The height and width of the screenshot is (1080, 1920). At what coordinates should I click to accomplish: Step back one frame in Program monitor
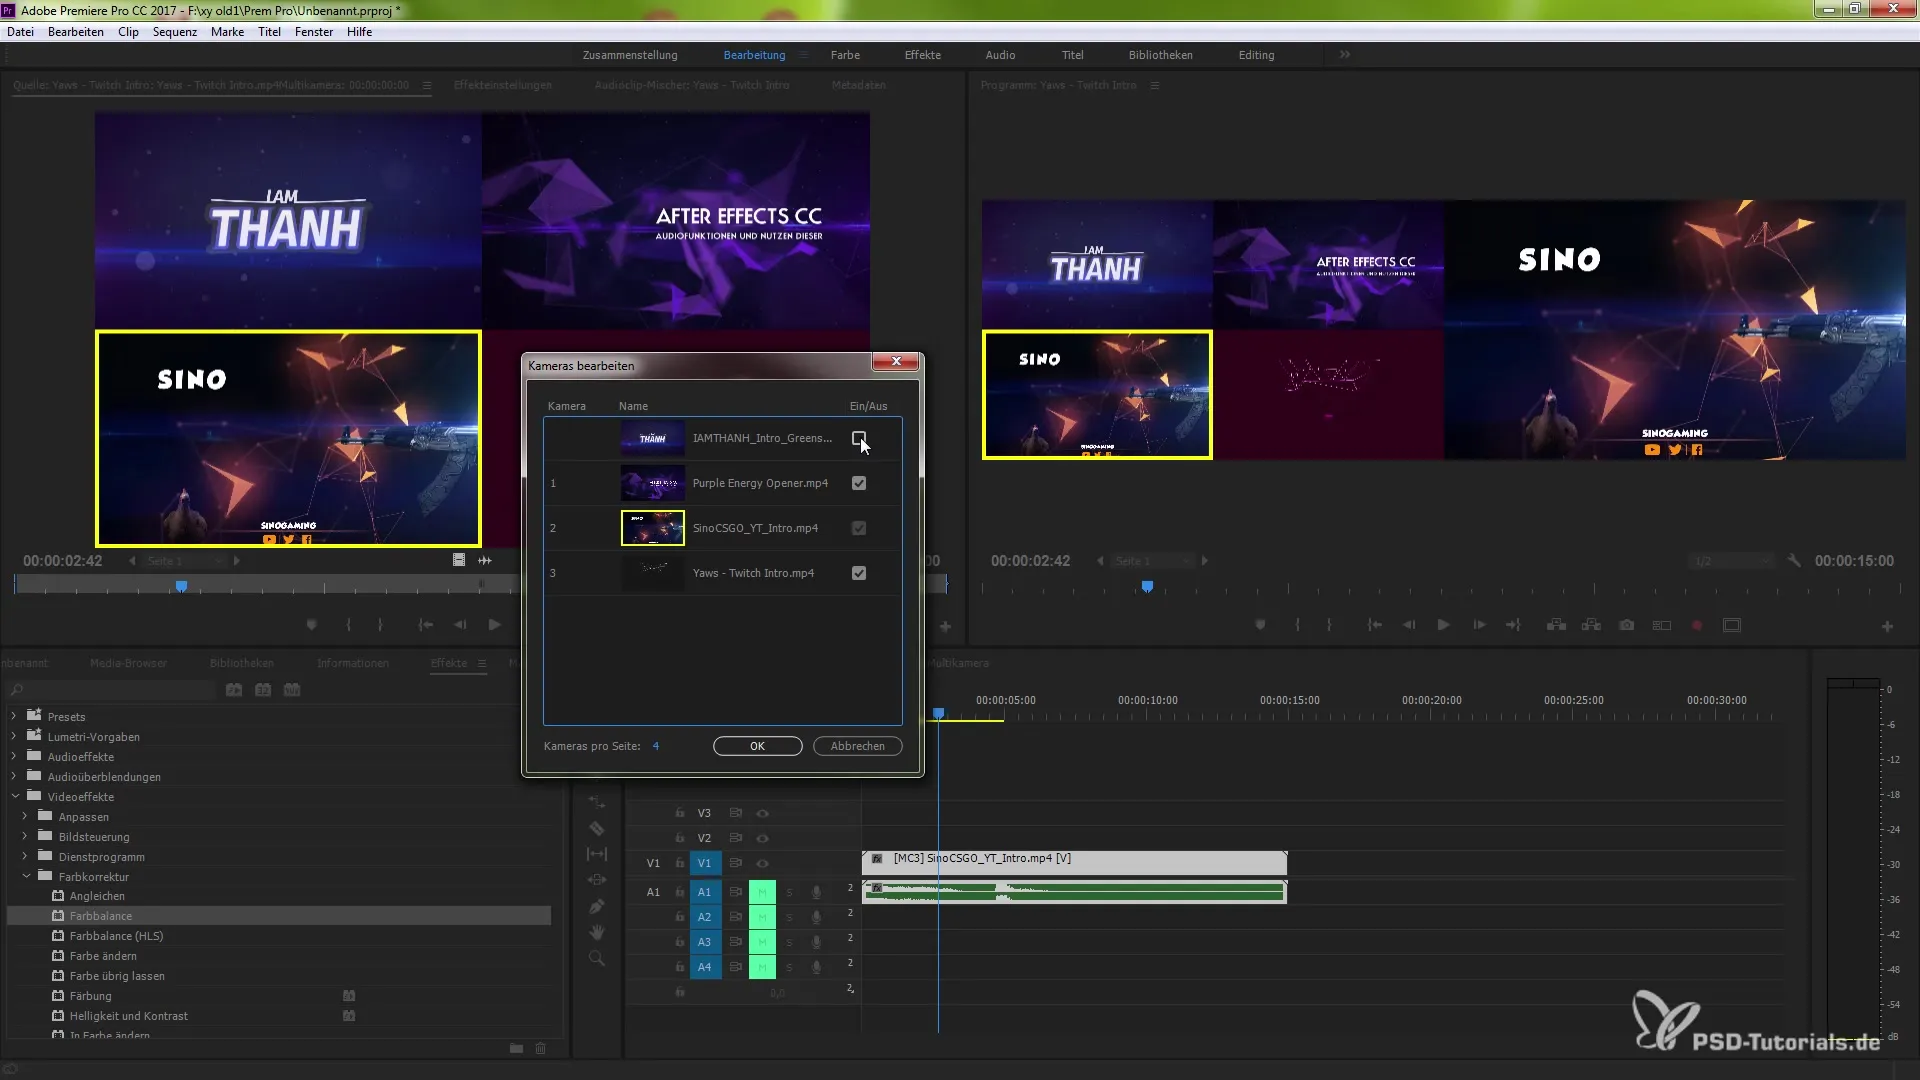tap(1408, 625)
